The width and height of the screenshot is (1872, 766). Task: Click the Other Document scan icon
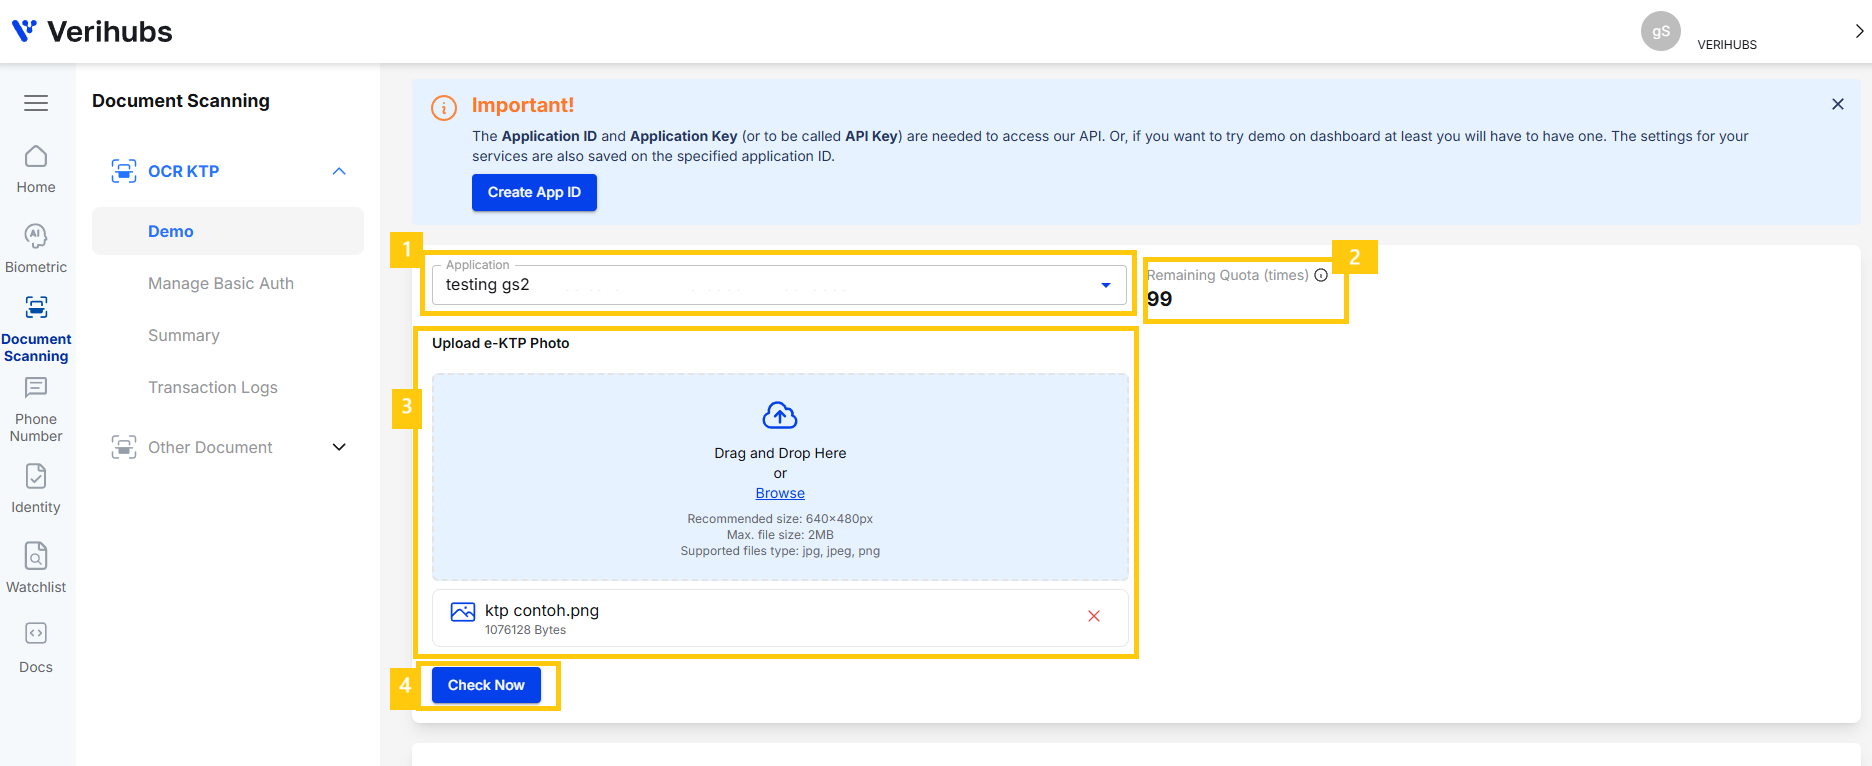(124, 447)
